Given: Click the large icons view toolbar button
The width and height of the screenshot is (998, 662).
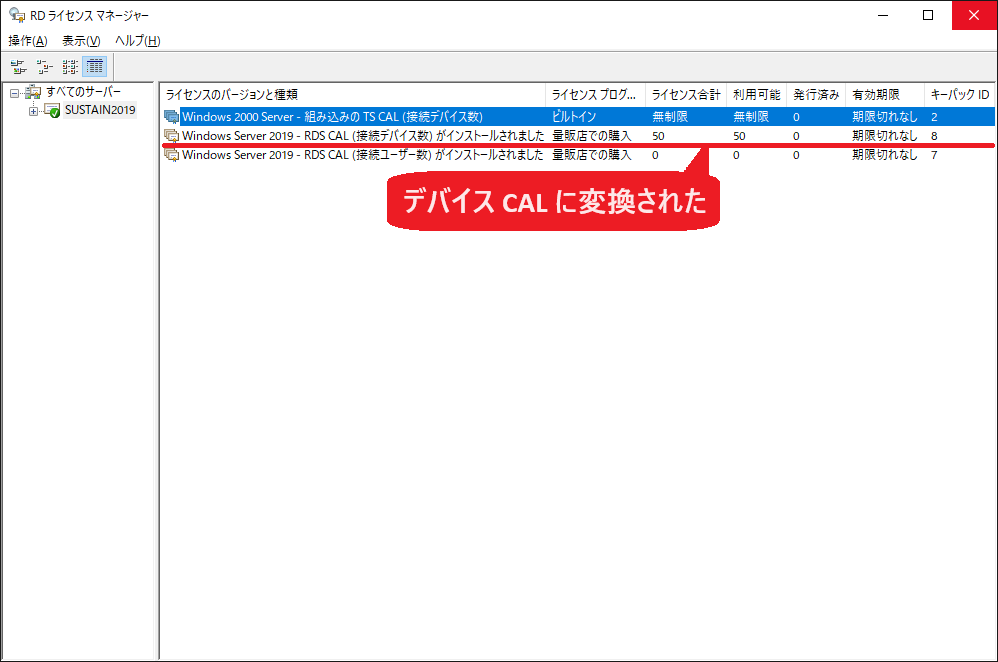Looking at the screenshot, I should 18,67.
